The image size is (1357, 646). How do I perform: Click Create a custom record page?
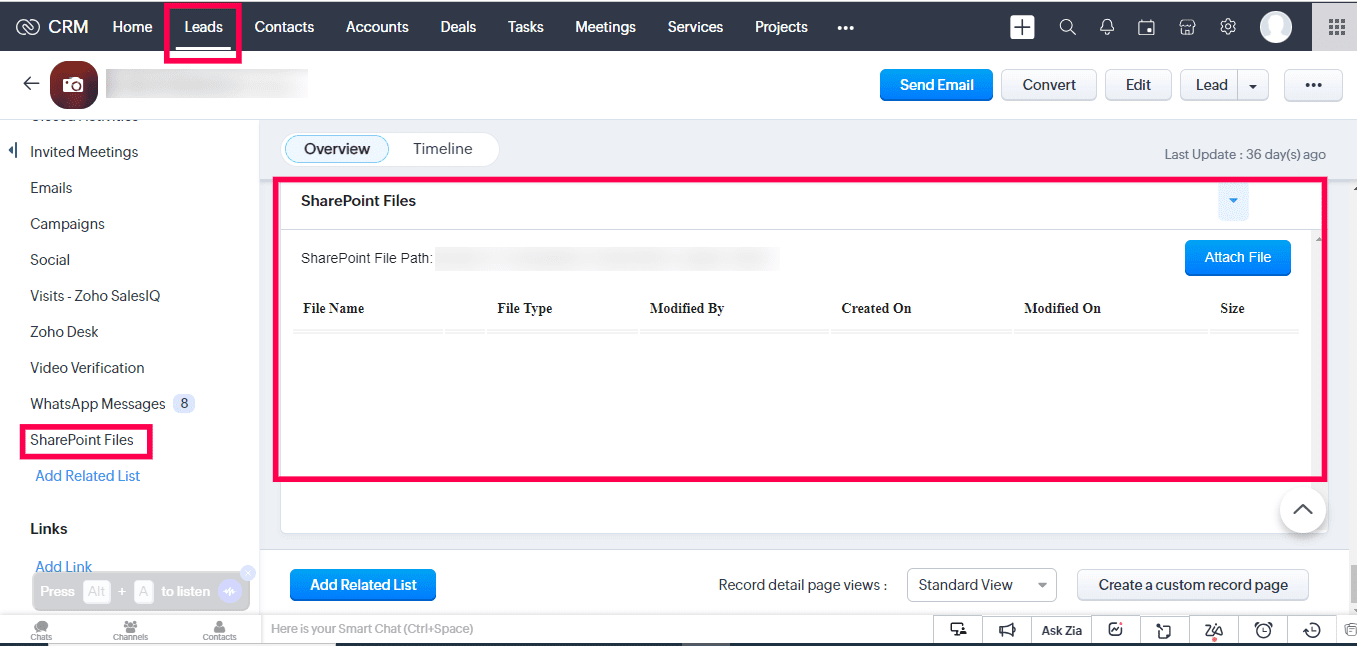pyautogui.click(x=1193, y=585)
